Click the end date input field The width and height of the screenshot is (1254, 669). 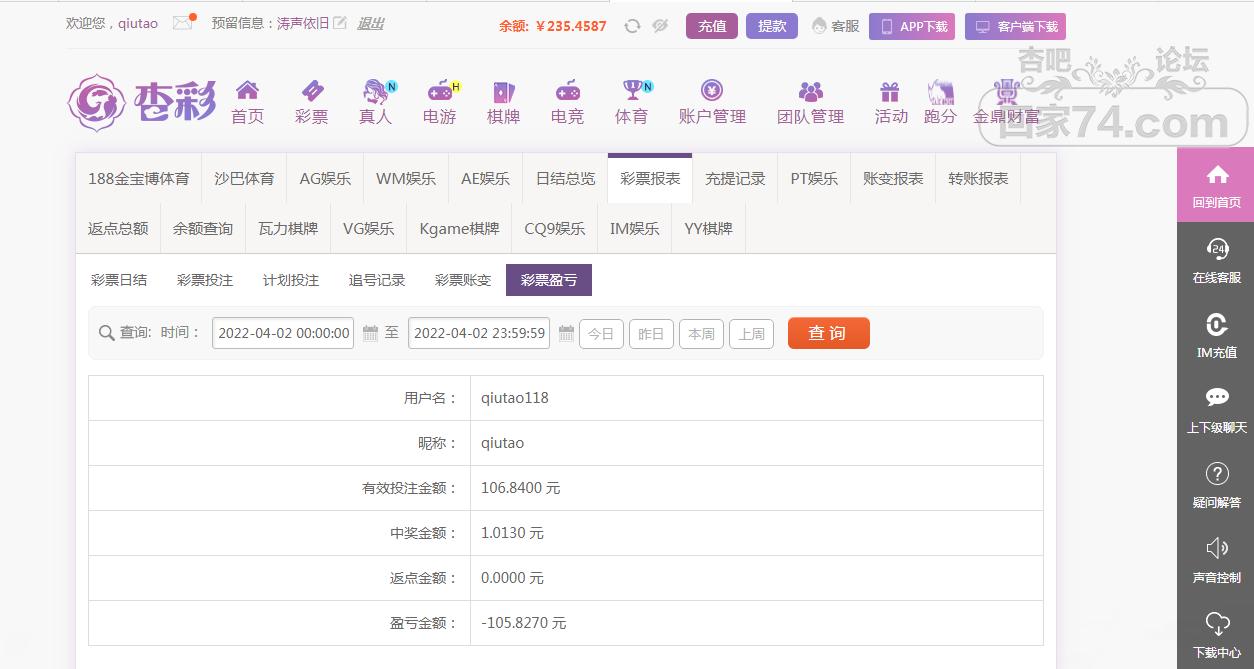[479, 333]
